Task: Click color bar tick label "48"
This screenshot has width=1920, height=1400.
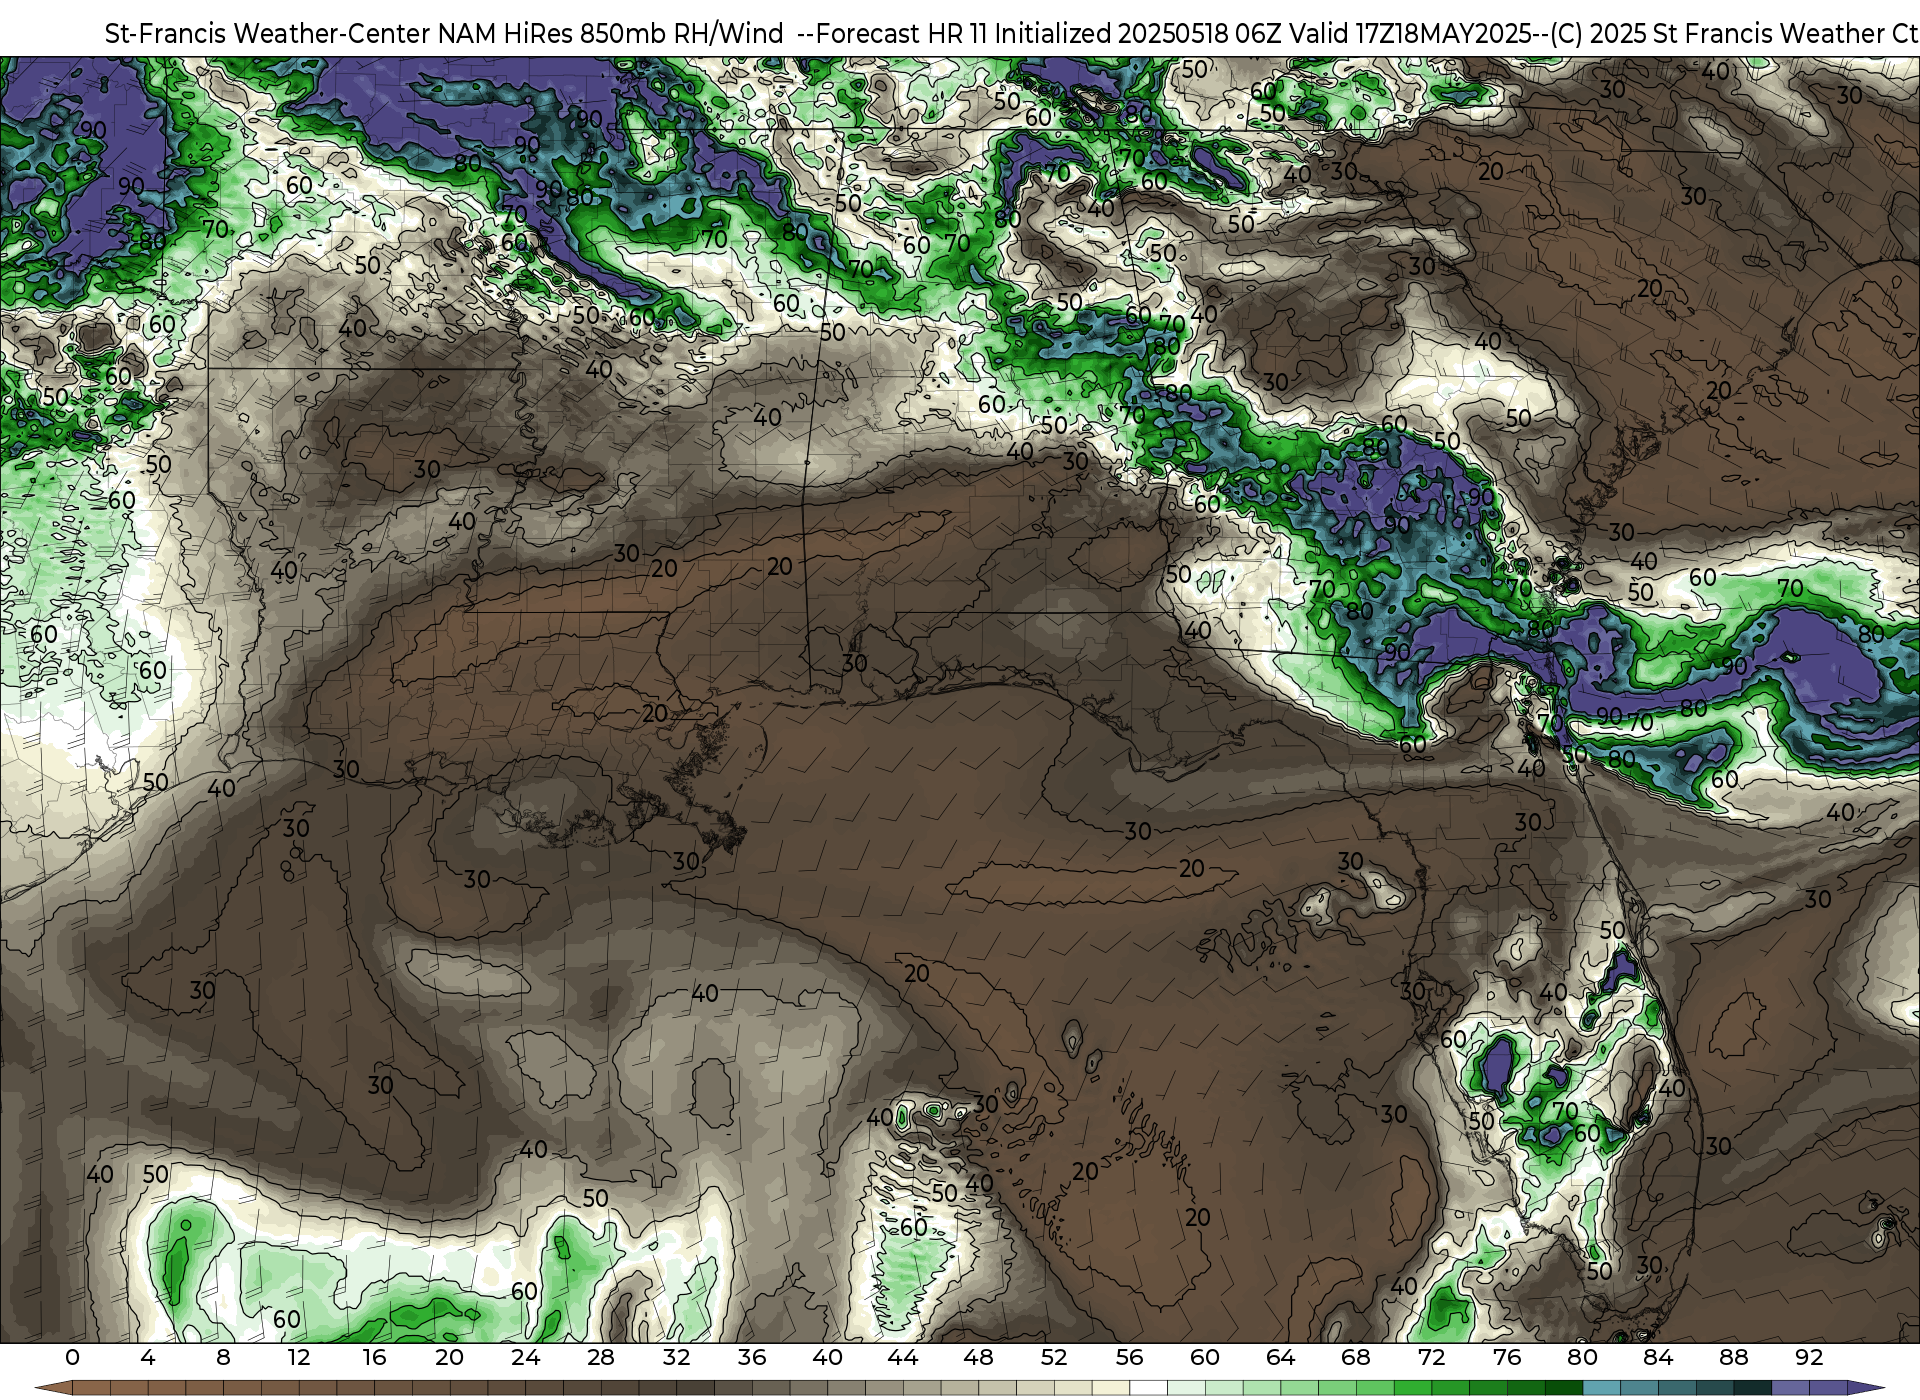Action: [978, 1357]
